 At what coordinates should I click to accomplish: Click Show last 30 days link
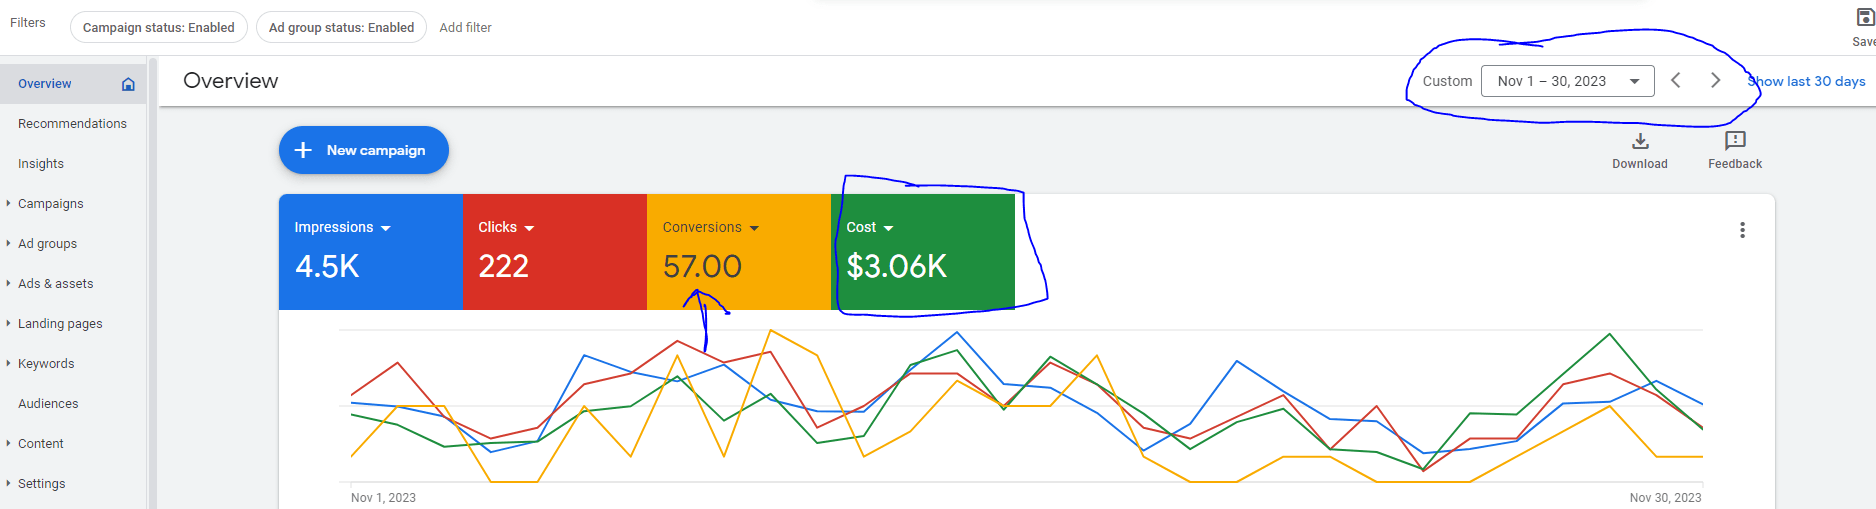pos(1807,81)
